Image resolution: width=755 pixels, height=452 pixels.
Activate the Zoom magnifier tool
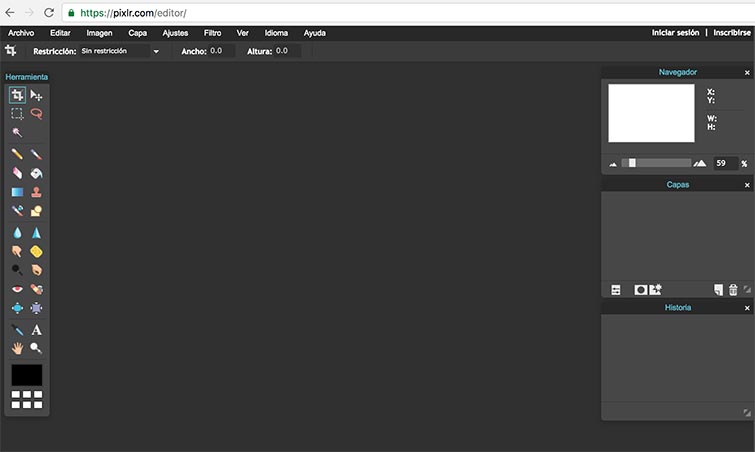(36, 348)
